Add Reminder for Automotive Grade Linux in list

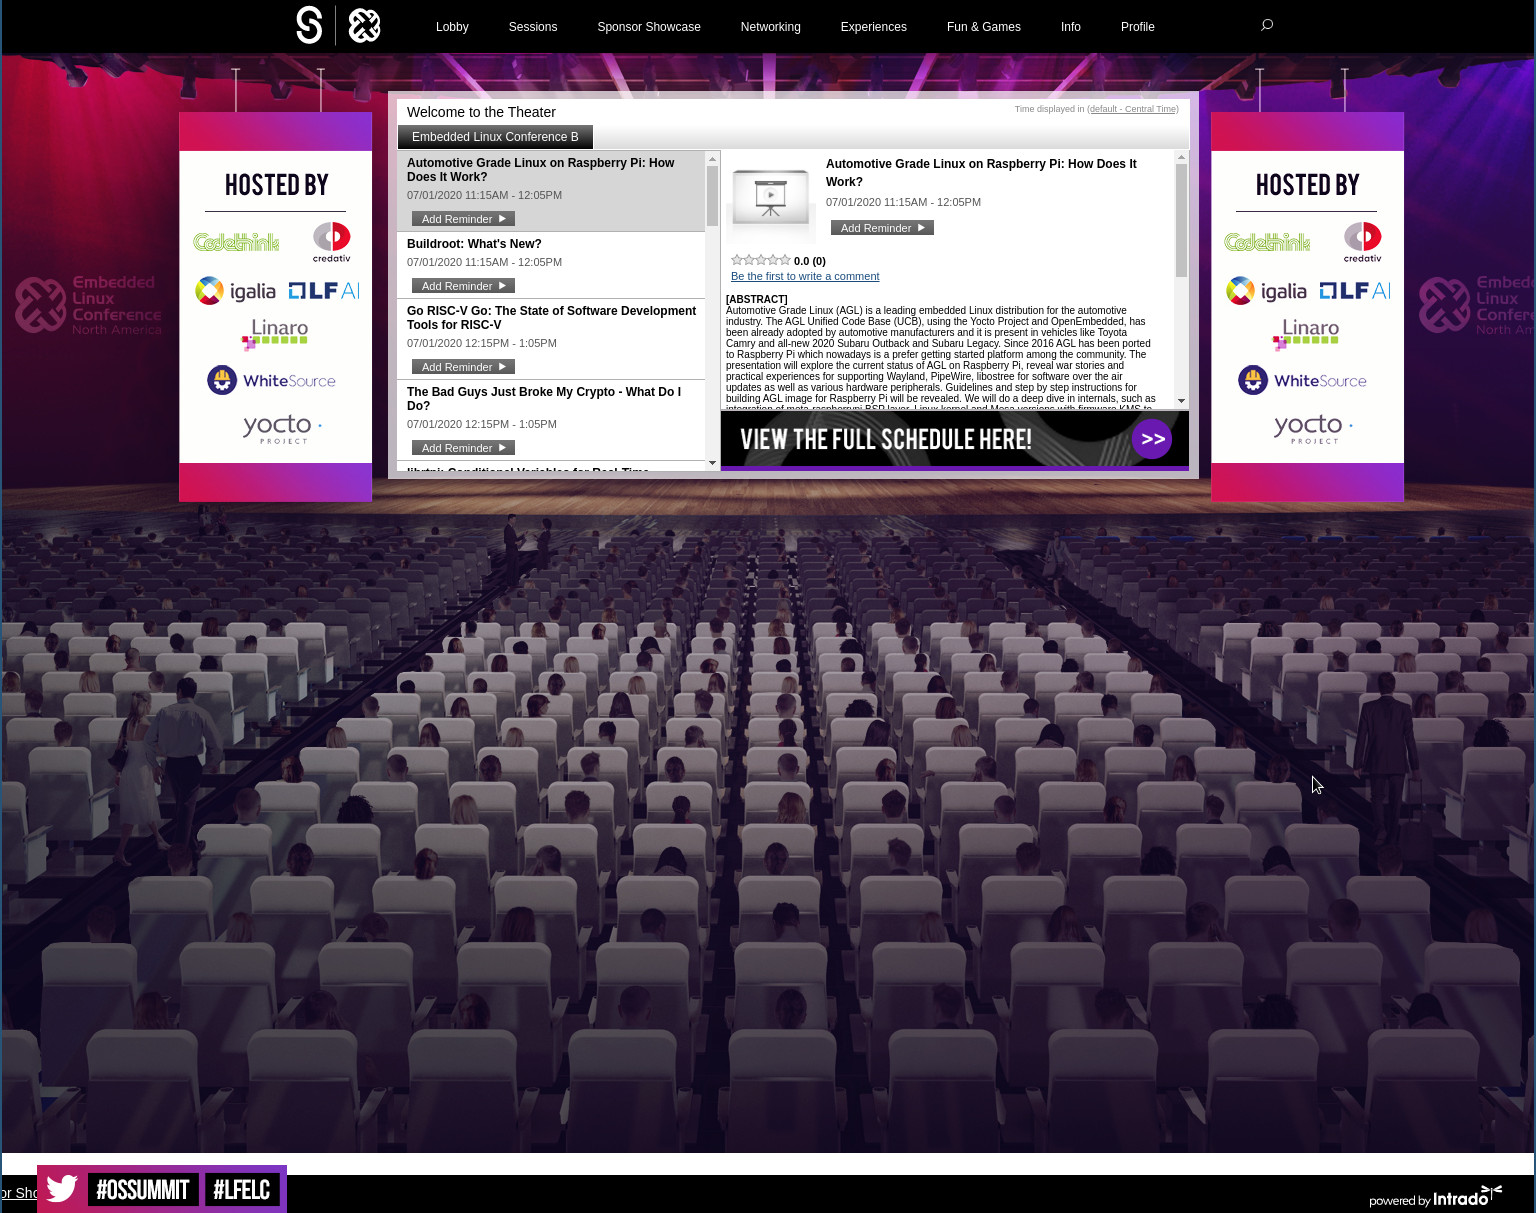pos(463,219)
